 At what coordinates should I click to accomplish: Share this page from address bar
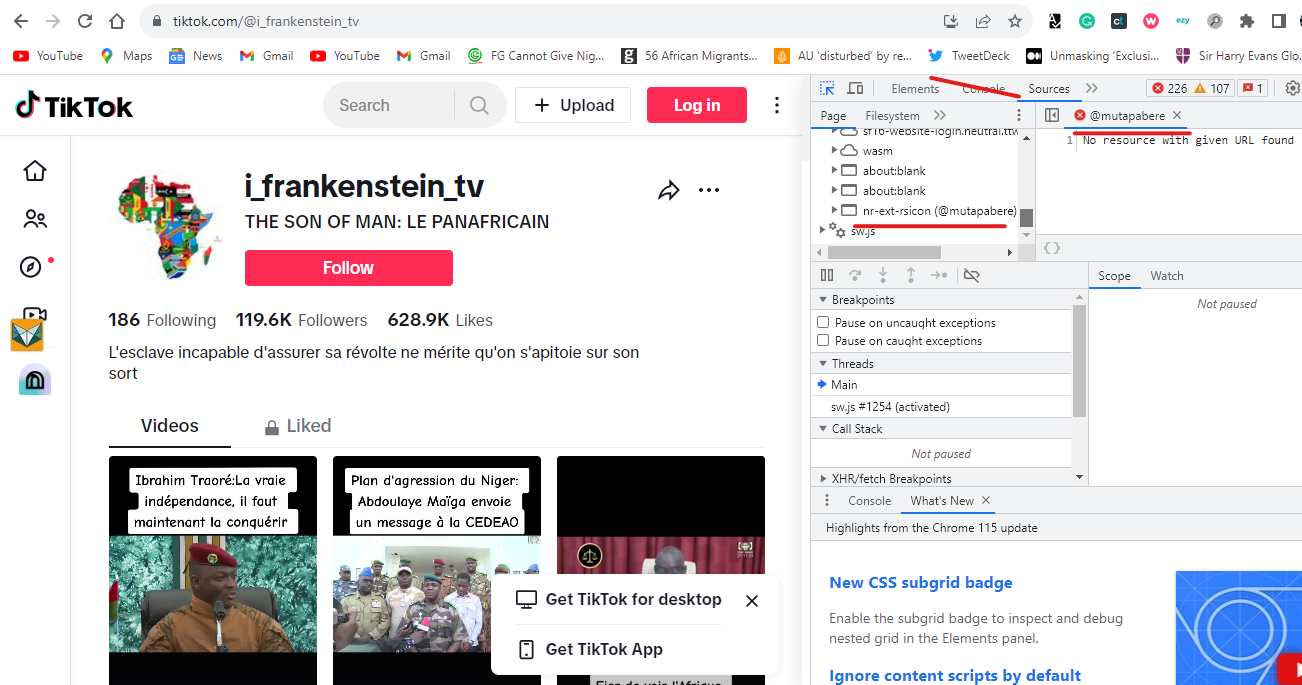point(983,21)
